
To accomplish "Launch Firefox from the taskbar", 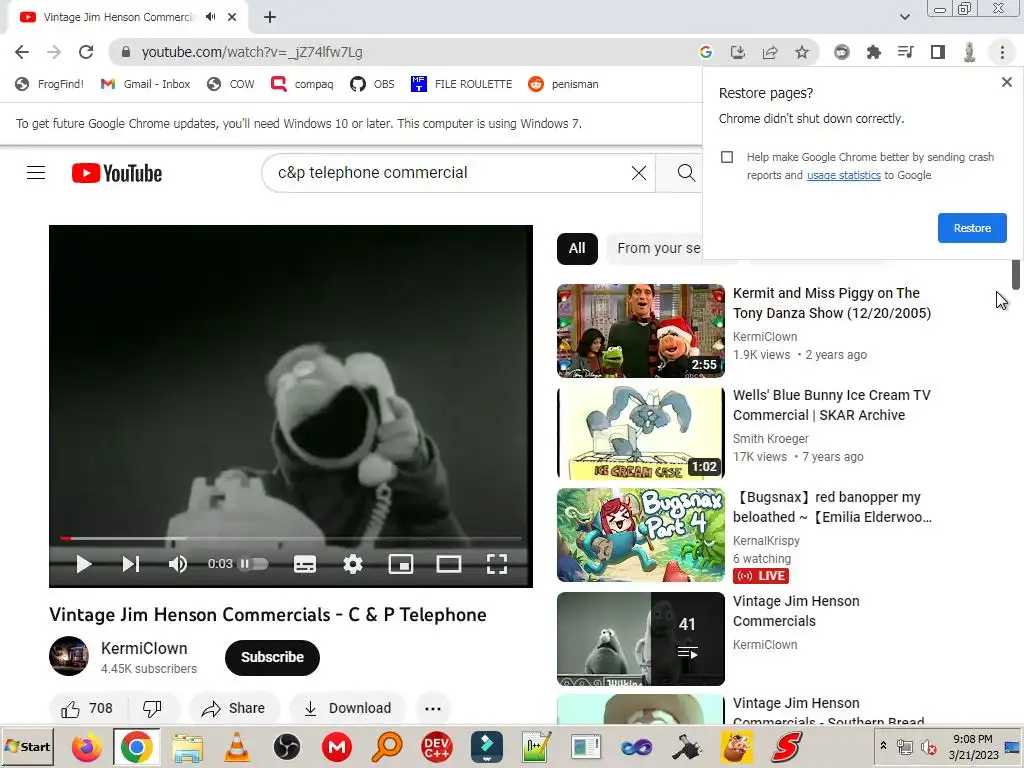I will coord(86,747).
